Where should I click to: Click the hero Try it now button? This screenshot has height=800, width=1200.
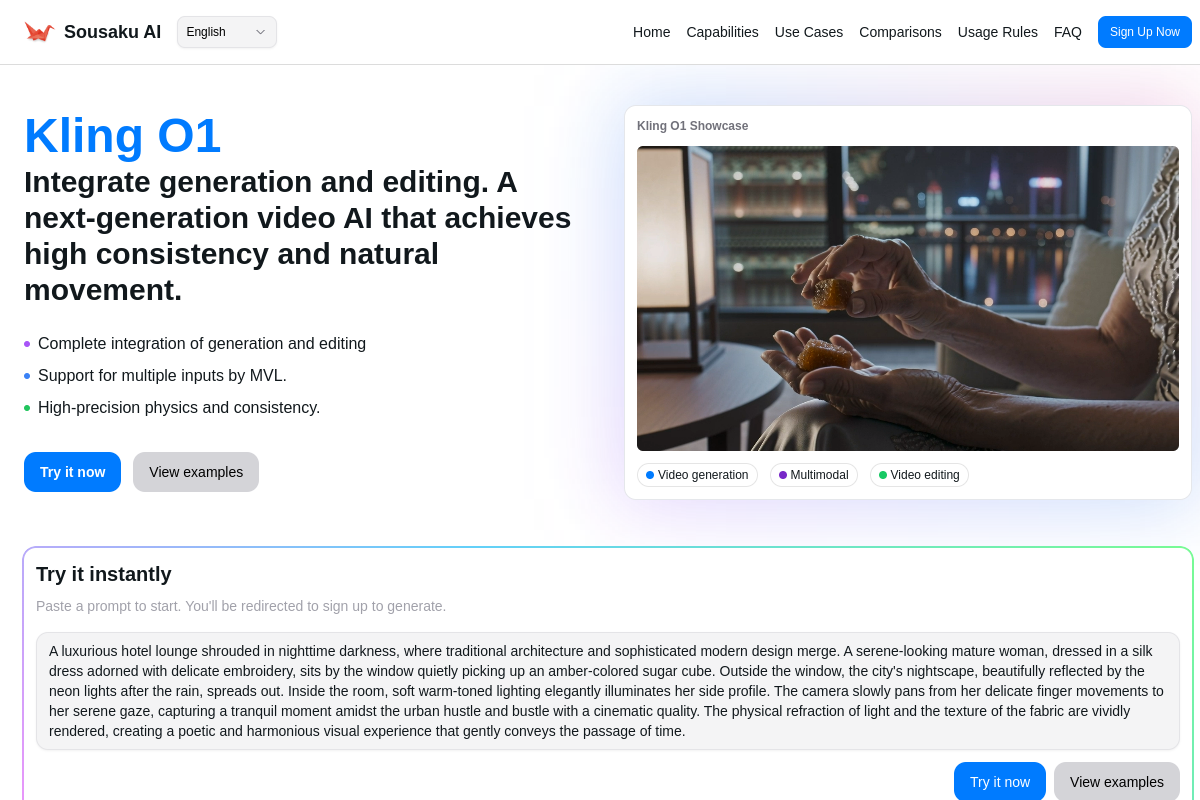coord(72,472)
